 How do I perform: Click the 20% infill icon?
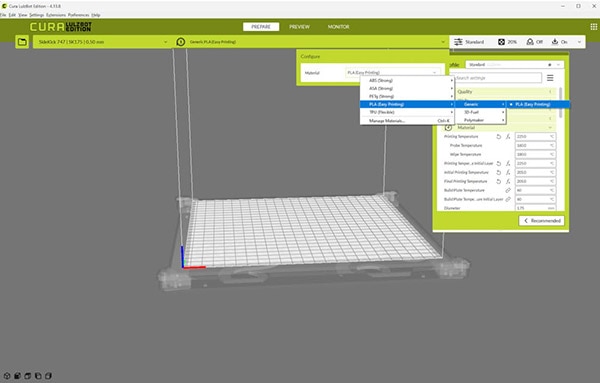[501, 42]
